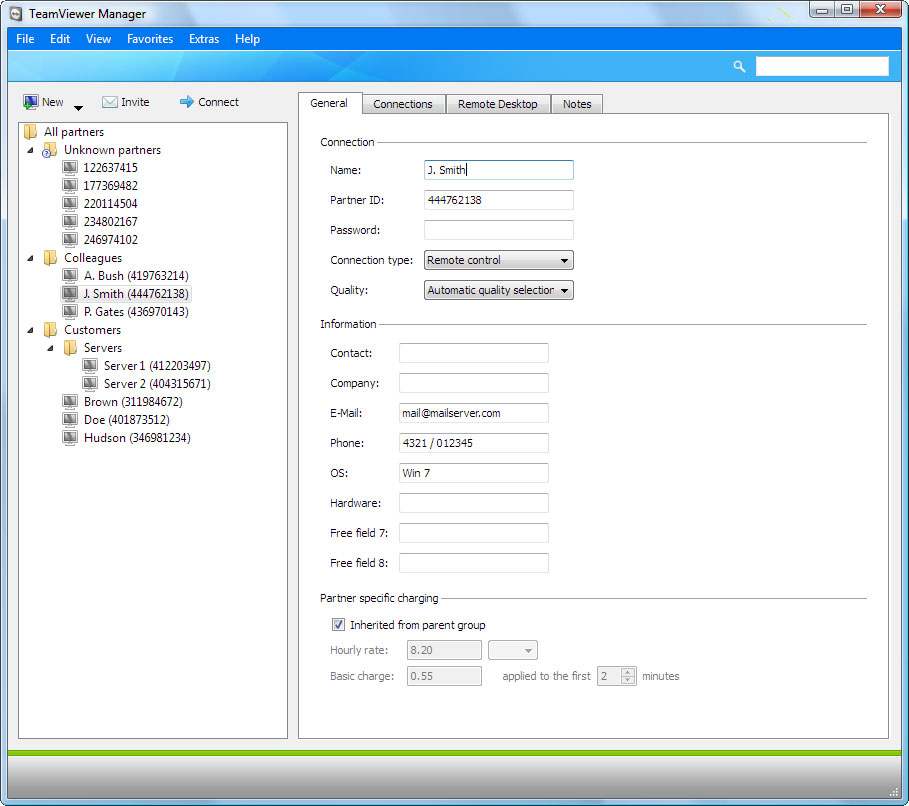909x806 pixels.
Task: Open the Extras menu
Action: (204, 39)
